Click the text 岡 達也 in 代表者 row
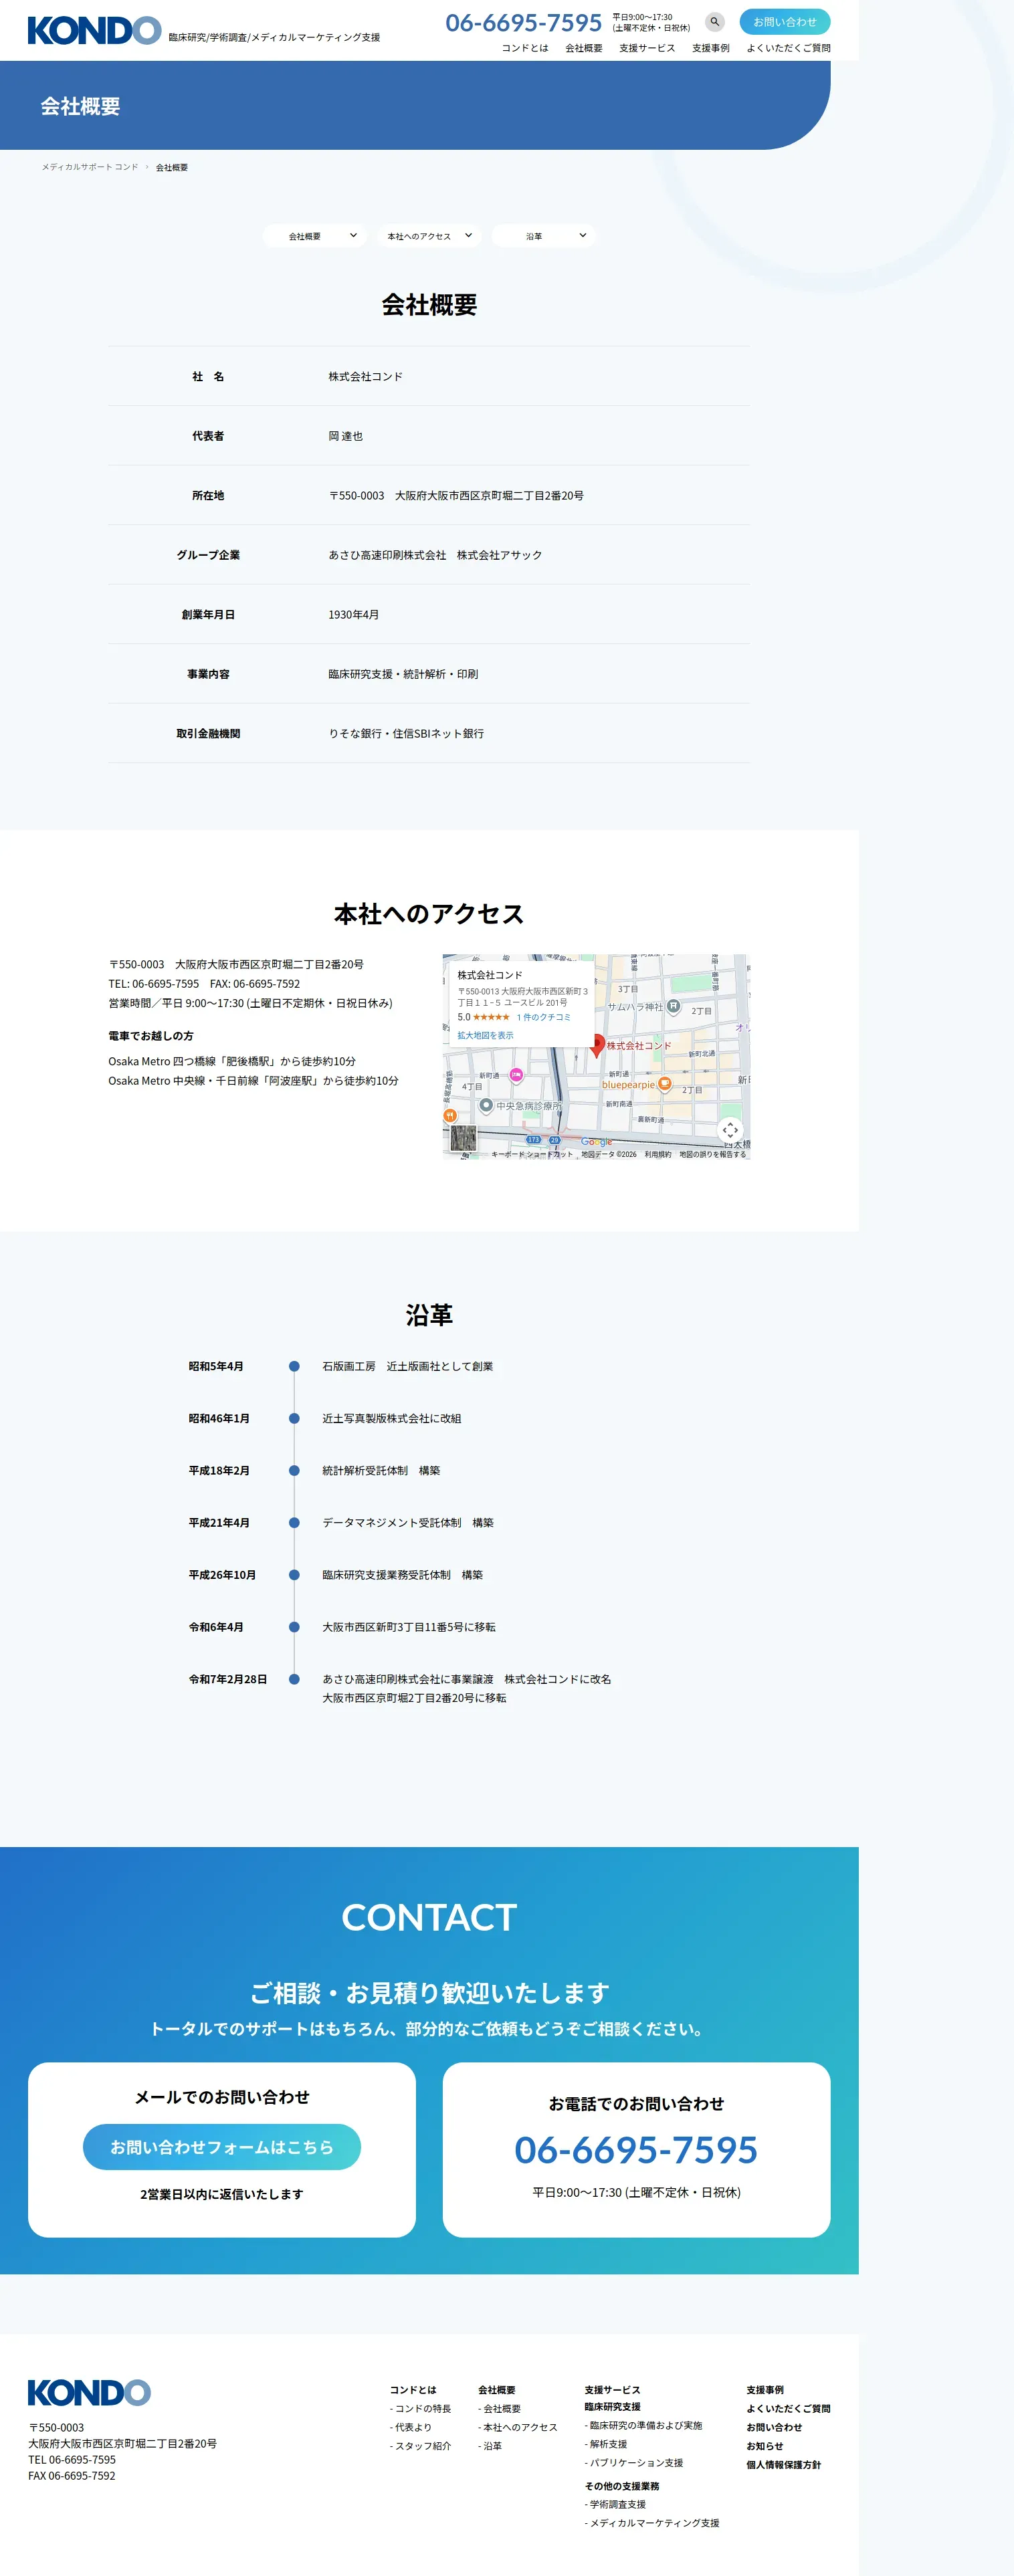The height and width of the screenshot is (2576, 1014). pyautogui.click(x=346, y=436)
